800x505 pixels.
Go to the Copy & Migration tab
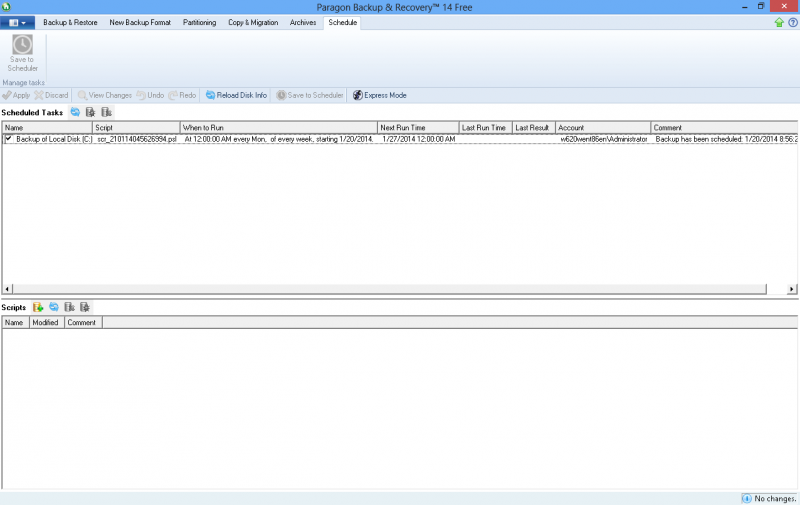(x=253, y=22)
